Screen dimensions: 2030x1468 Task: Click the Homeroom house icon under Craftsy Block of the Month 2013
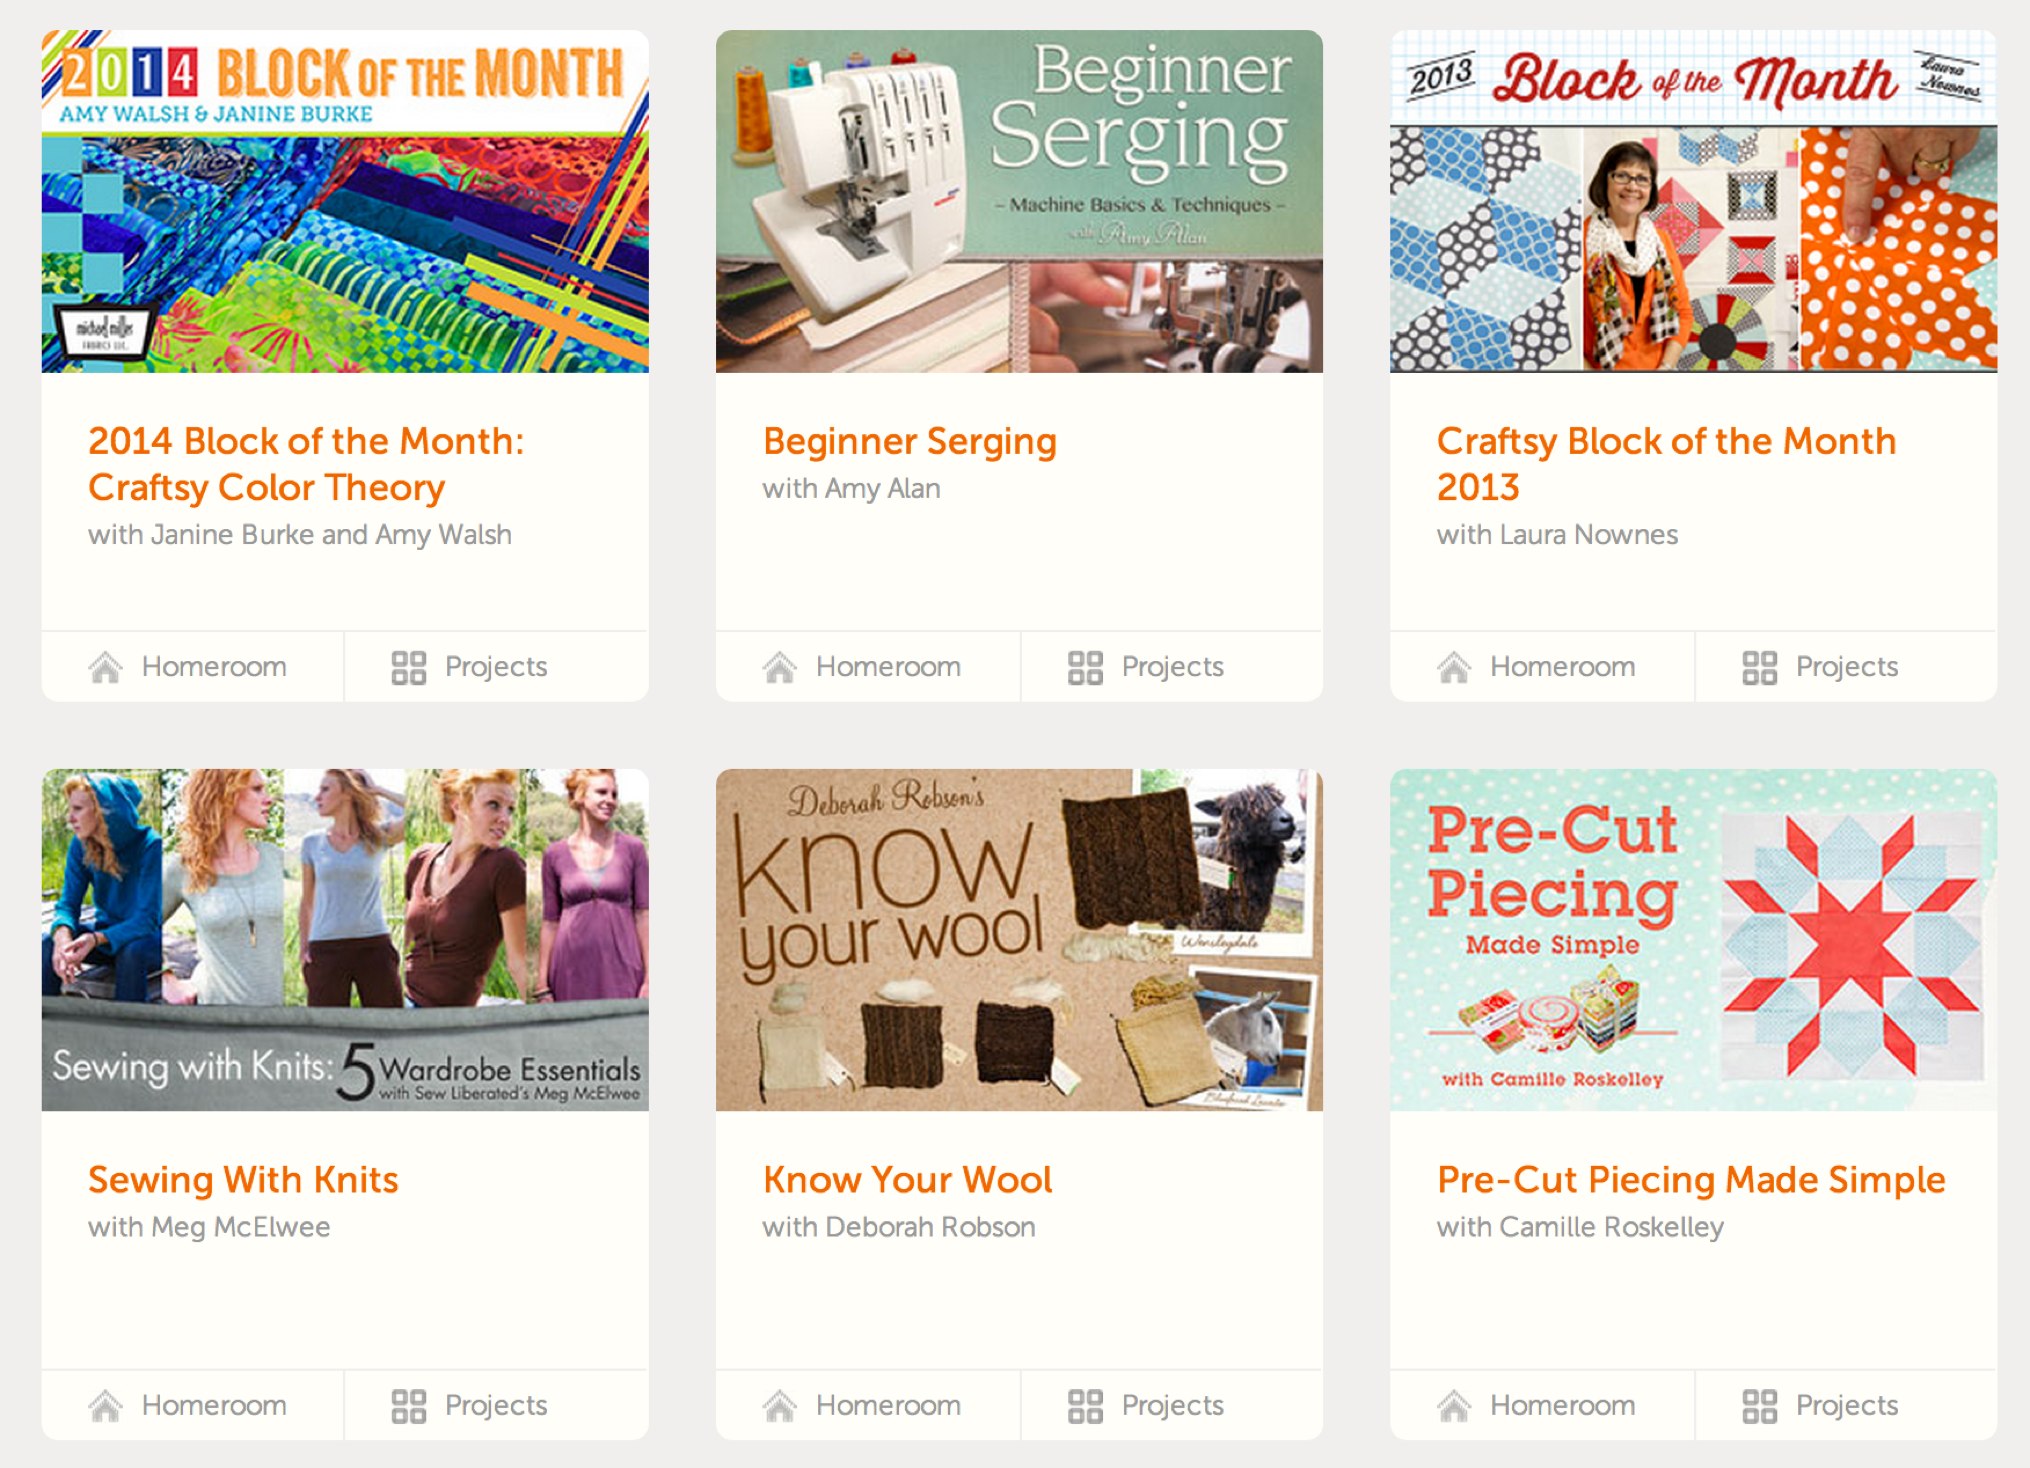tap(1456, 666)
